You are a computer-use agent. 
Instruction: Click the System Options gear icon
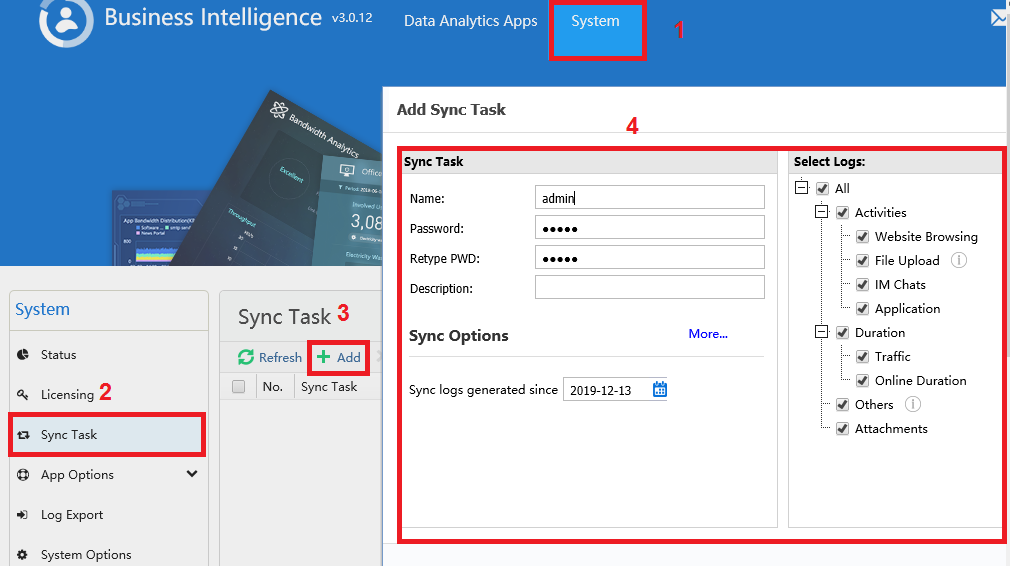click(x=23, y=554)
